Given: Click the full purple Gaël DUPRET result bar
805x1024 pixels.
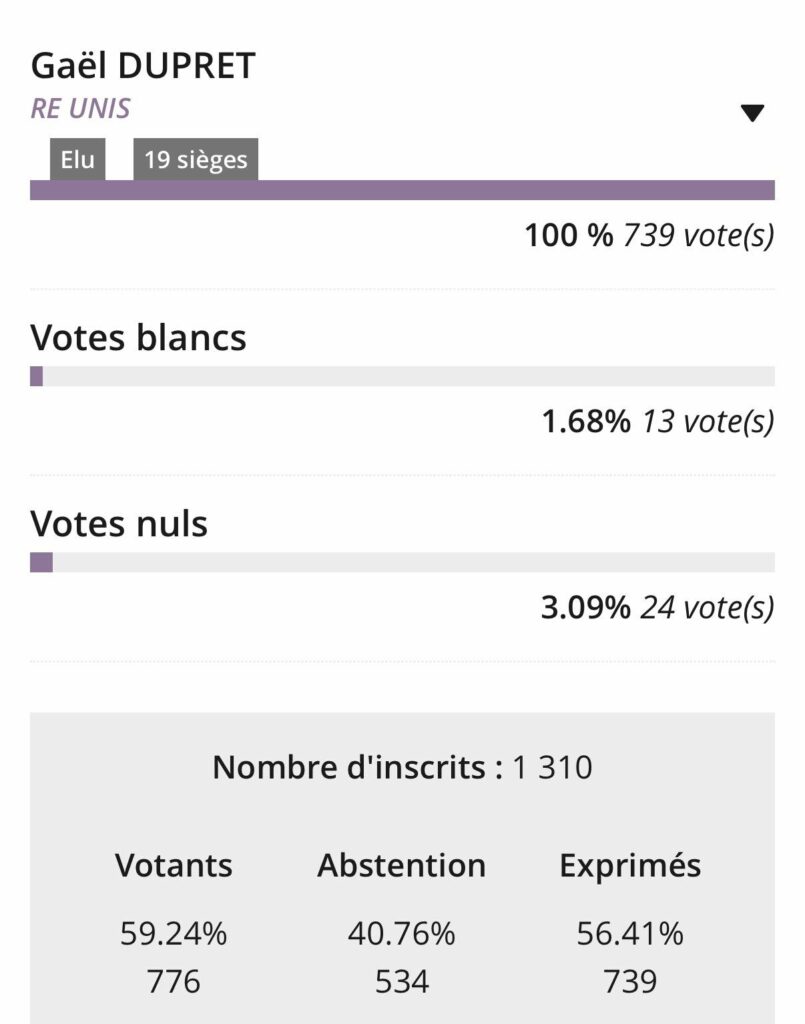Looking at the screenshot, I should [x=402, y=190].
